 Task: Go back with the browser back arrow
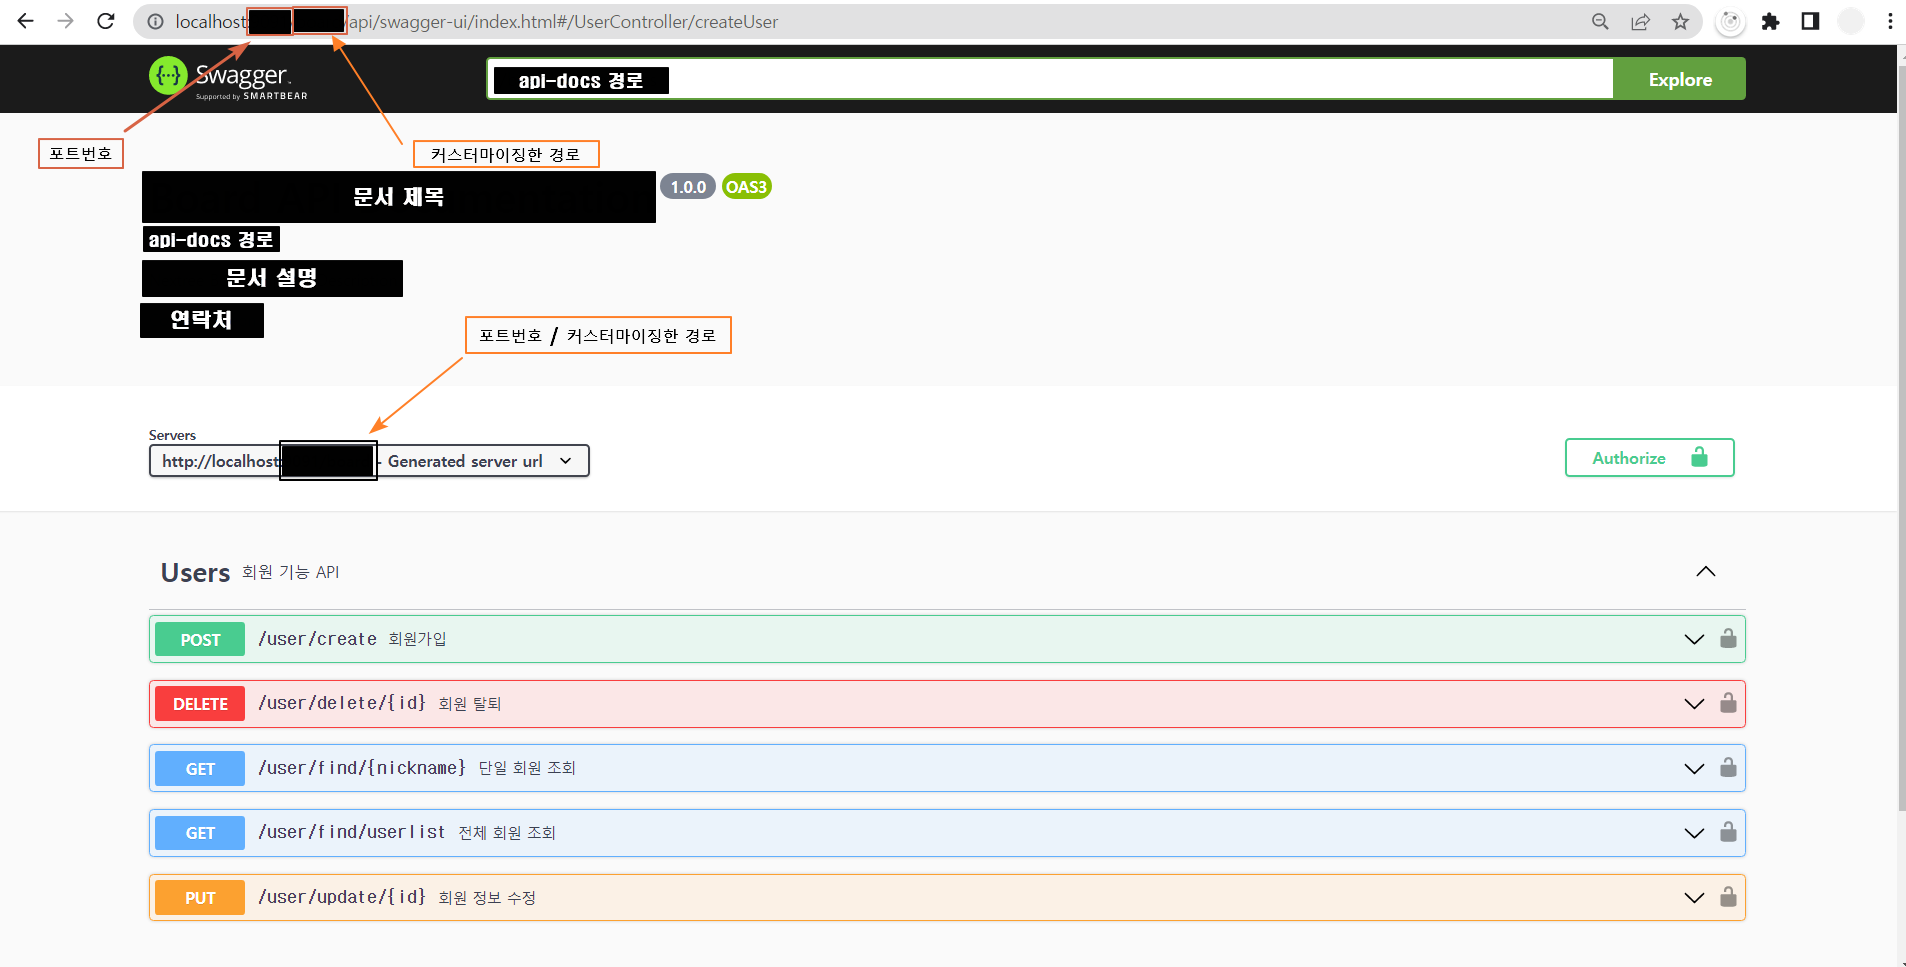point(26,21)
